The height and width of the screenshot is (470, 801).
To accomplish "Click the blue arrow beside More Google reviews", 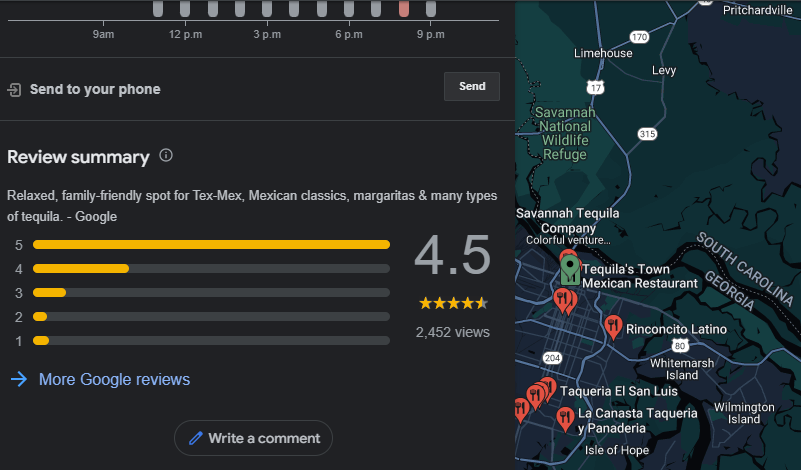I will coord(19,379).
